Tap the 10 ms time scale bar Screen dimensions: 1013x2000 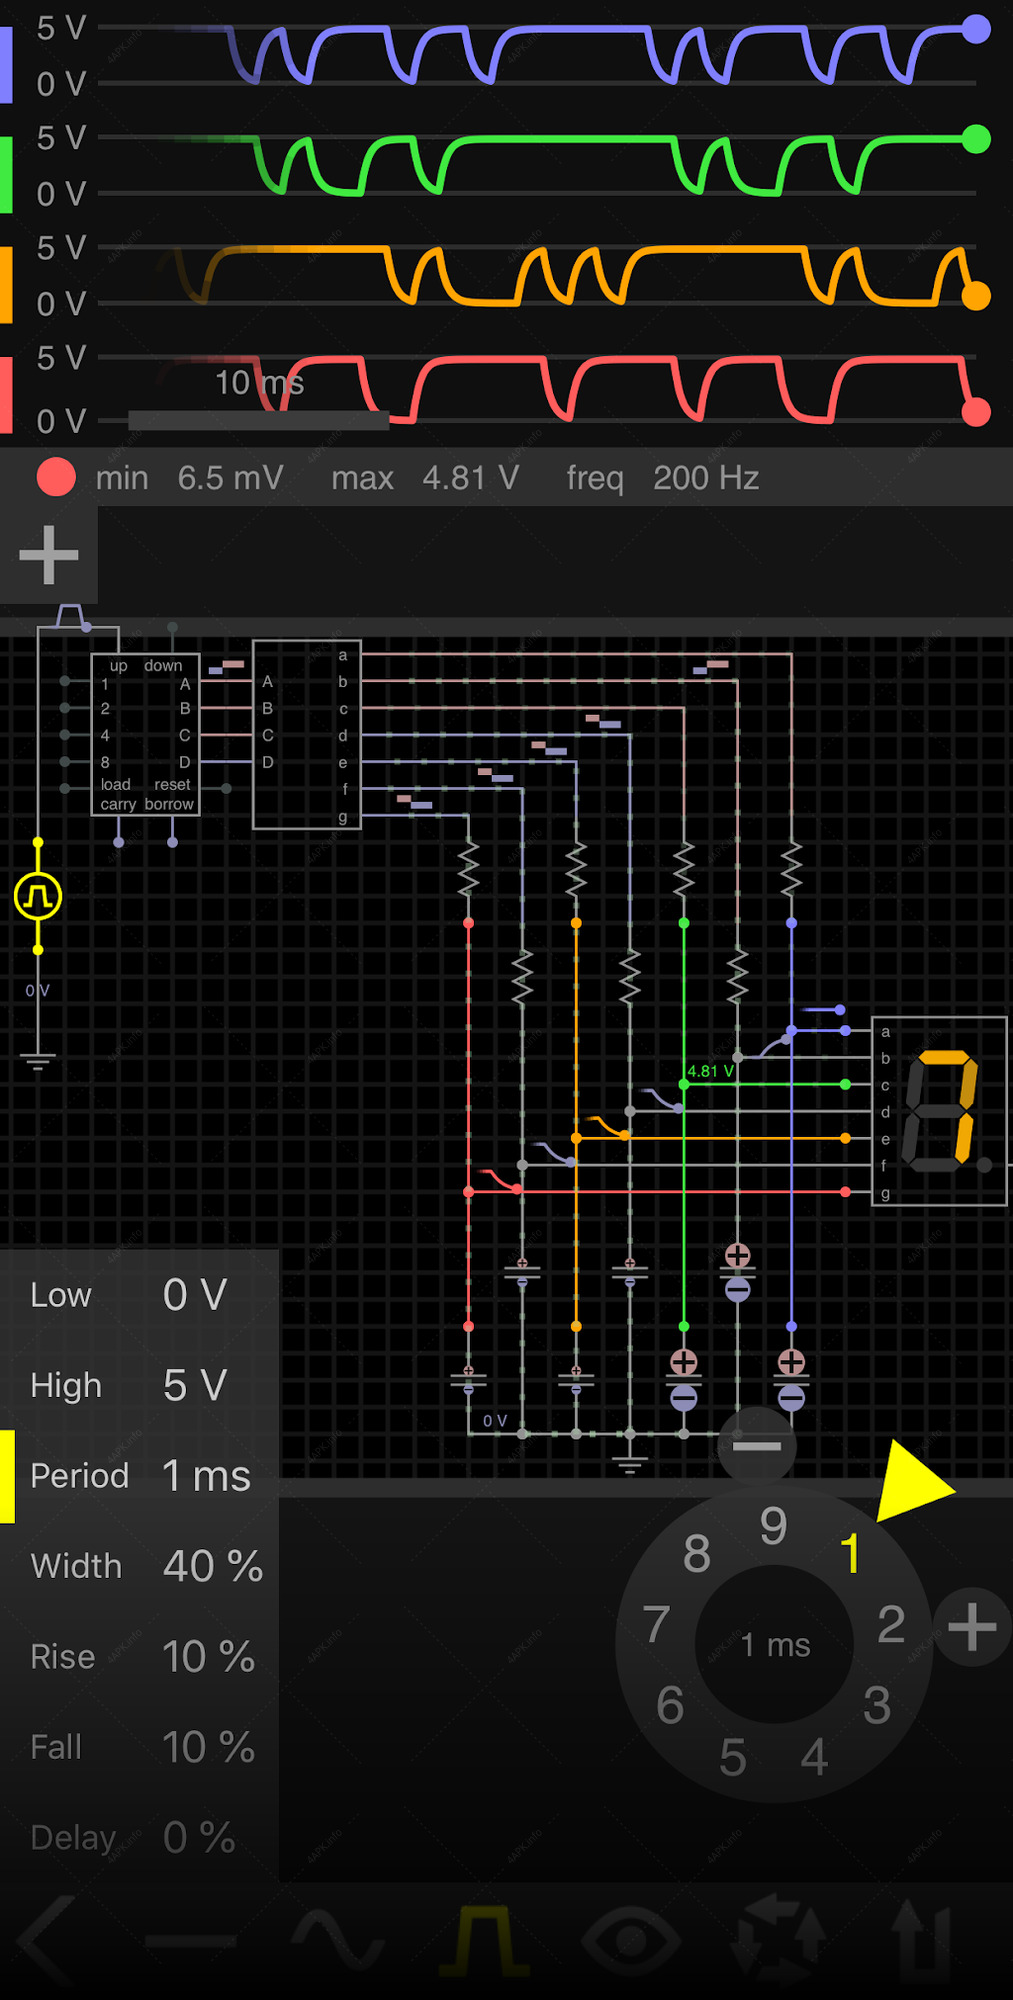coord(259,421)
